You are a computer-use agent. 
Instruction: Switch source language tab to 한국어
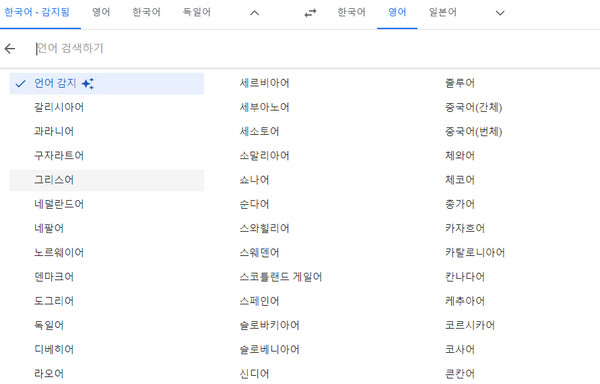click(x=147, y=12)
